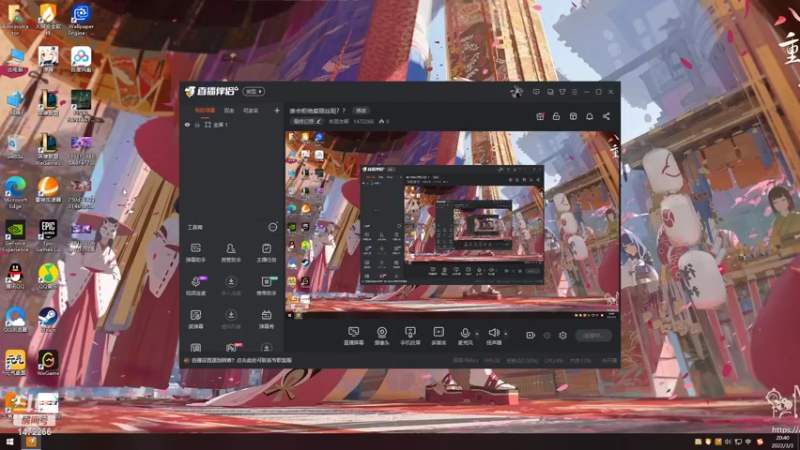Screen dimensions: 800x450
Task: Open Steam desktop shortcut
Action: coord(48,320)
